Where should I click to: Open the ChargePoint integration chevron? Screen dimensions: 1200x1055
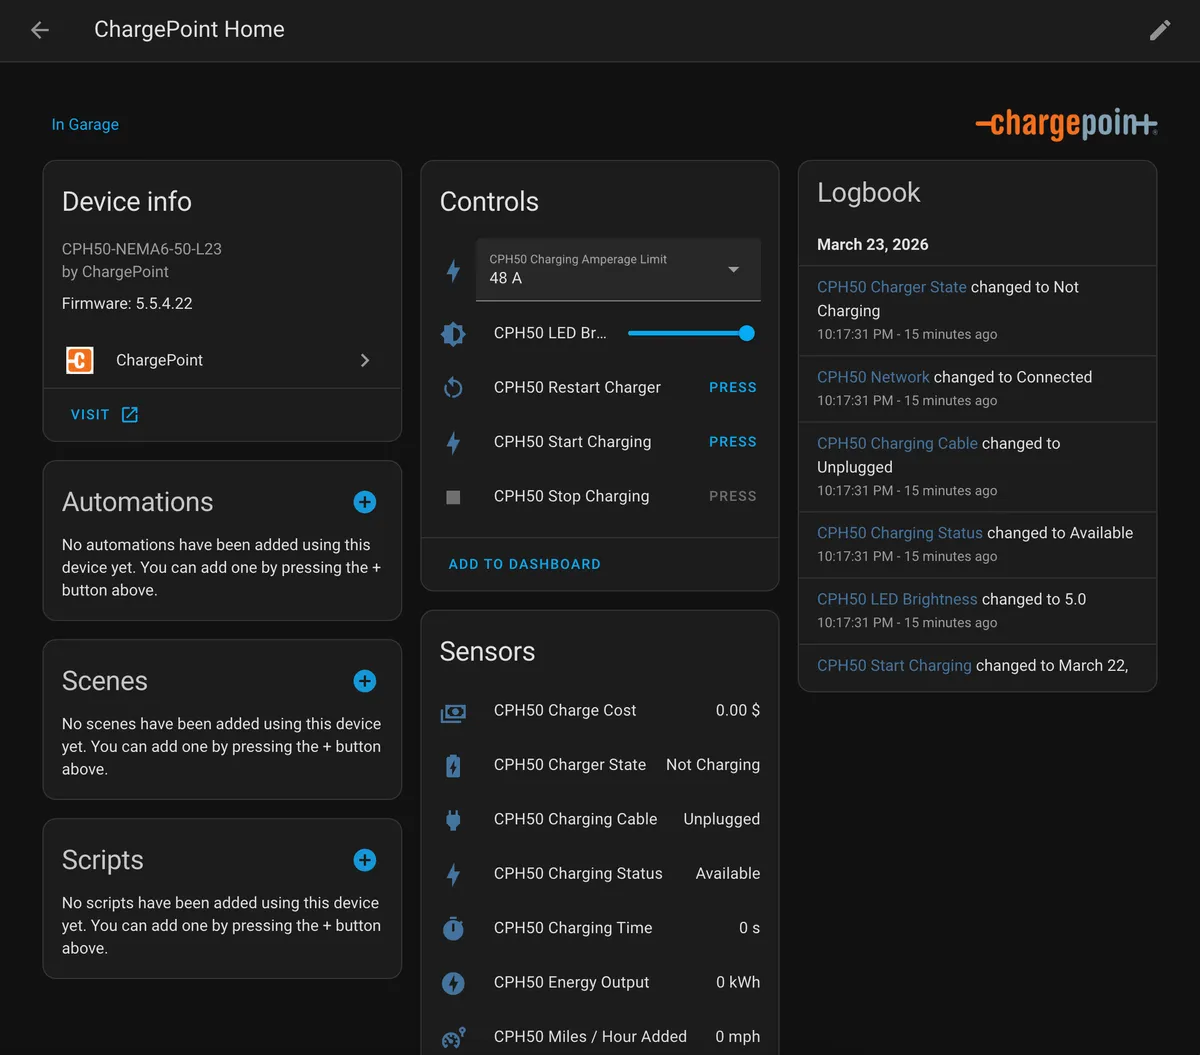[365, 360]
